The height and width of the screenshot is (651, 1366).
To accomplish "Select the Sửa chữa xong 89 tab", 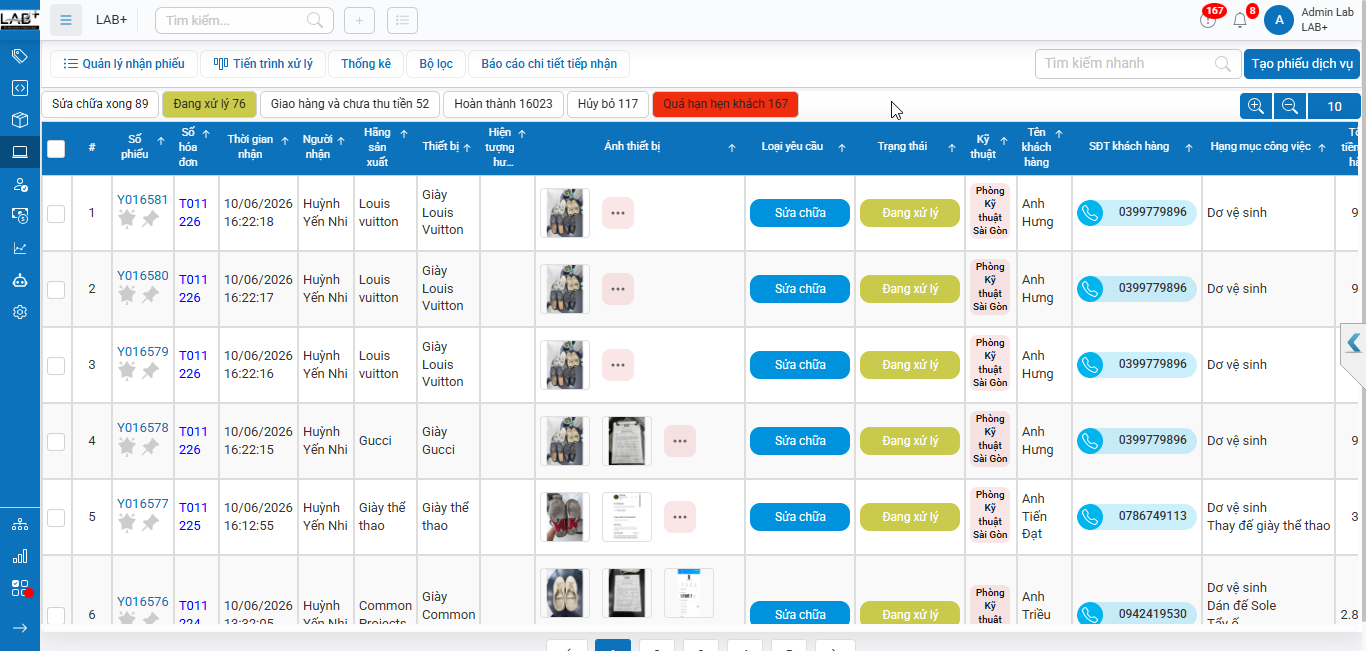I will pyautogui.click(x=100, y=104).
